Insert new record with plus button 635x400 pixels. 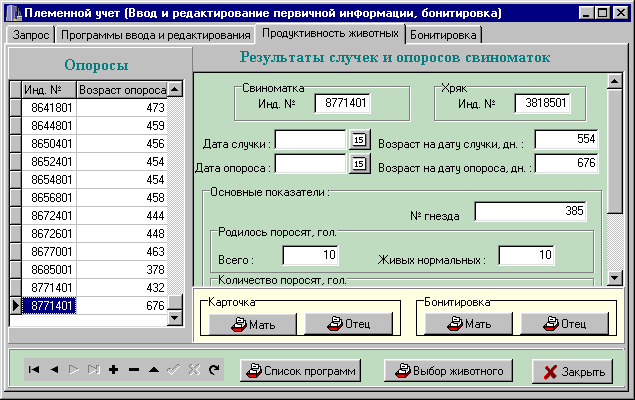point(114,369)
